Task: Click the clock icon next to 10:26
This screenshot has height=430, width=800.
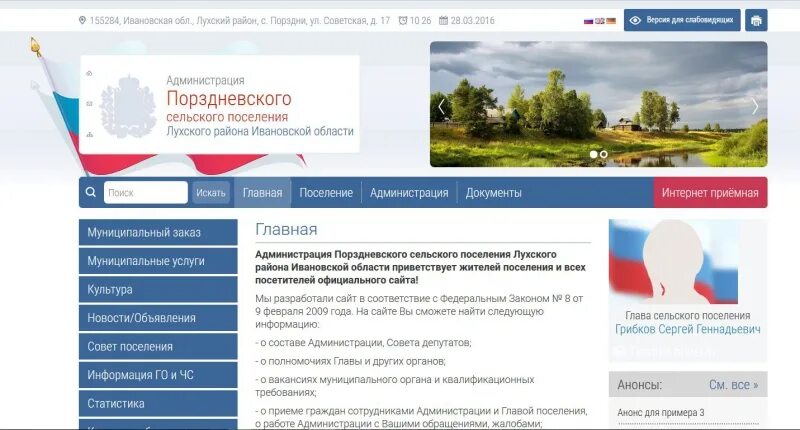Action: point(403,20)
